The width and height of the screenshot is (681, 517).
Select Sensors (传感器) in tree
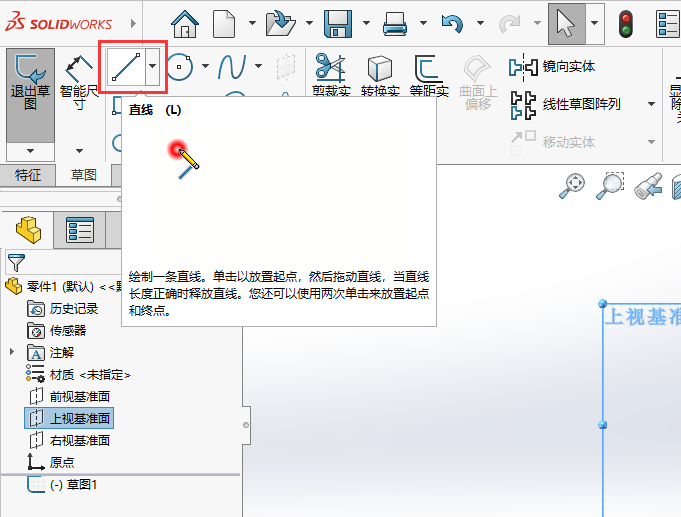tap(57, 331)
